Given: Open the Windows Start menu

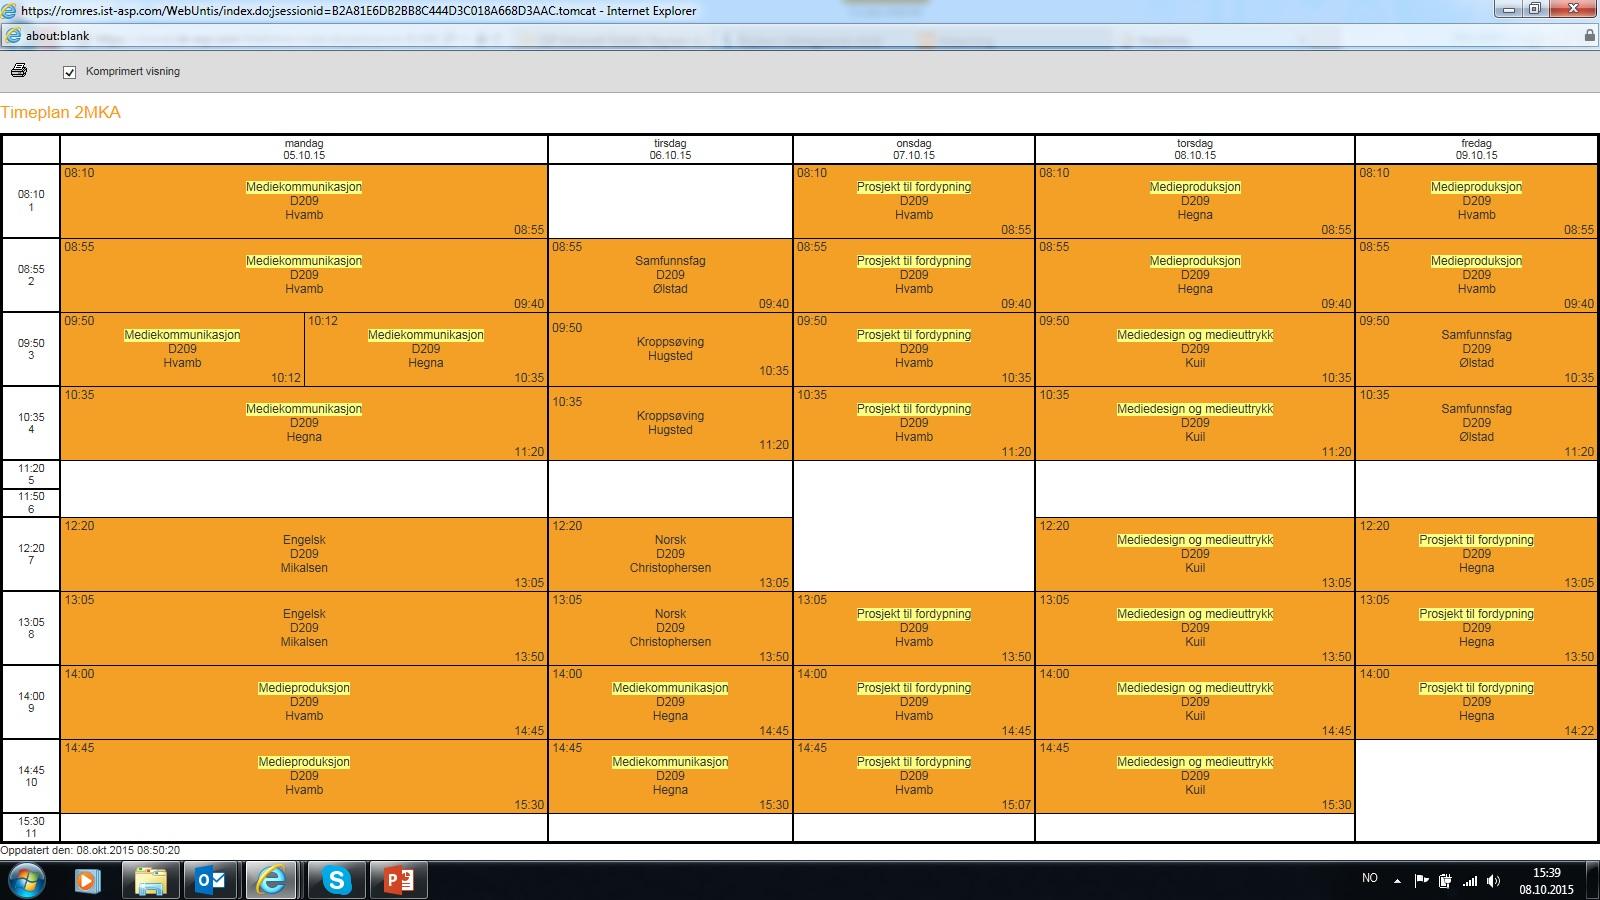Looking at the screenshot, I should 27,881.
